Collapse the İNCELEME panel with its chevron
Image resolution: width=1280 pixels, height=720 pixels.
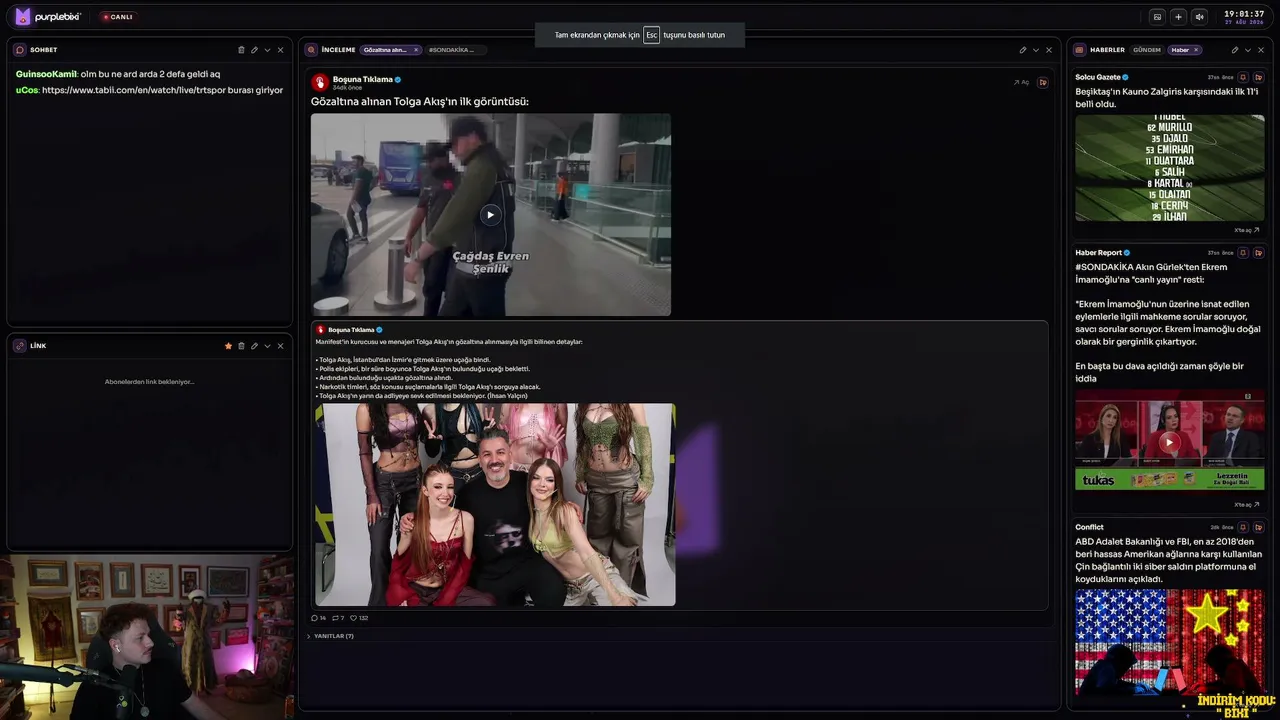tap(1035, 50)
